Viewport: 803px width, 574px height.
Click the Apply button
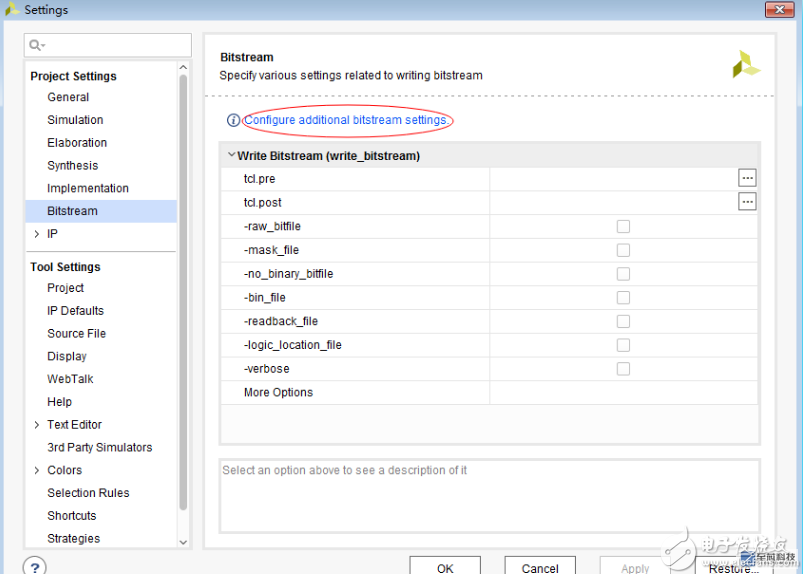click(635, 565)
